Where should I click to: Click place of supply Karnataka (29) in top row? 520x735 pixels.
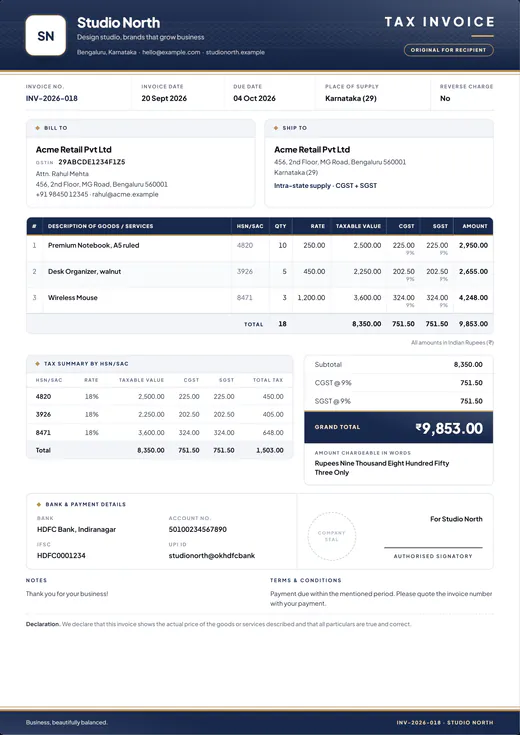click(x=351, y=98)
